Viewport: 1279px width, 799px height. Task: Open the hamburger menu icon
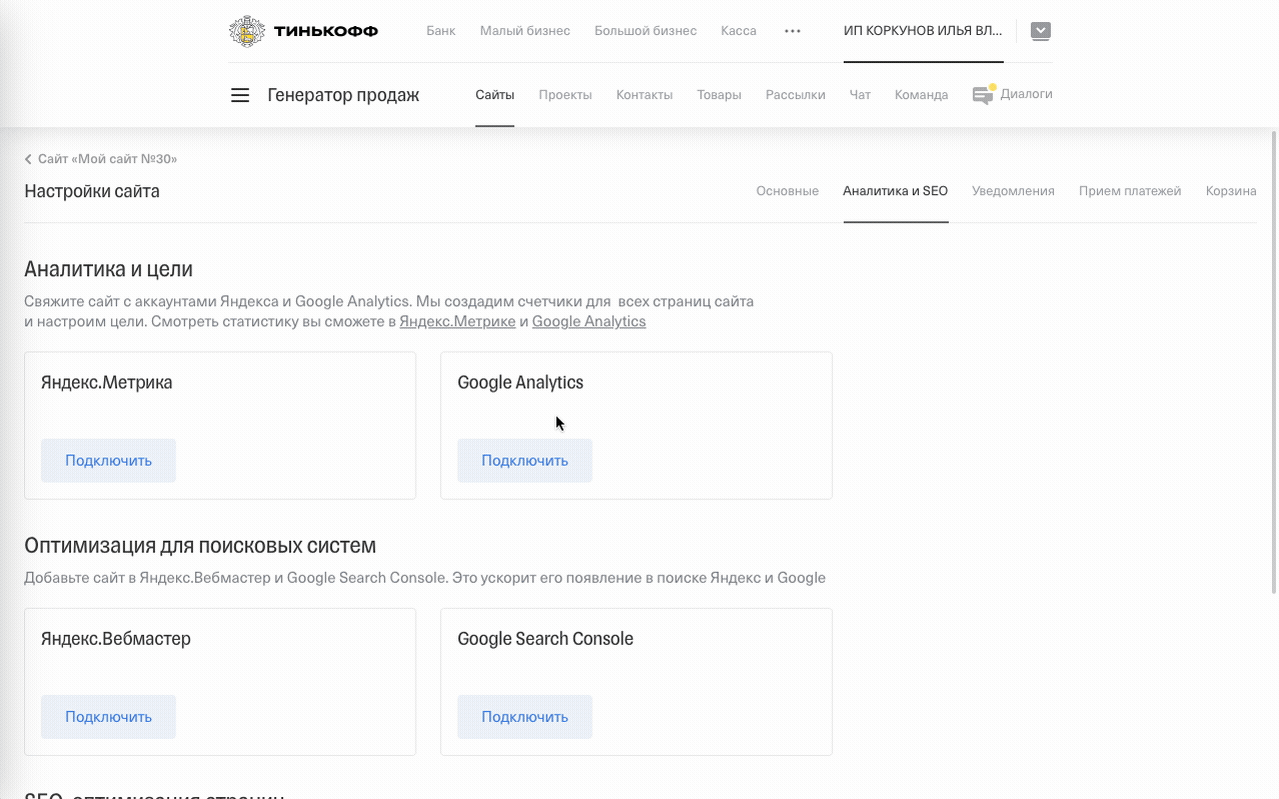click(x=240, y=95)
